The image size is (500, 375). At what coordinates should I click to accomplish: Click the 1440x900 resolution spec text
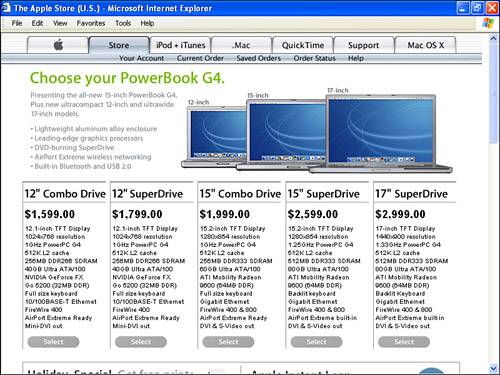pos(405,237)
